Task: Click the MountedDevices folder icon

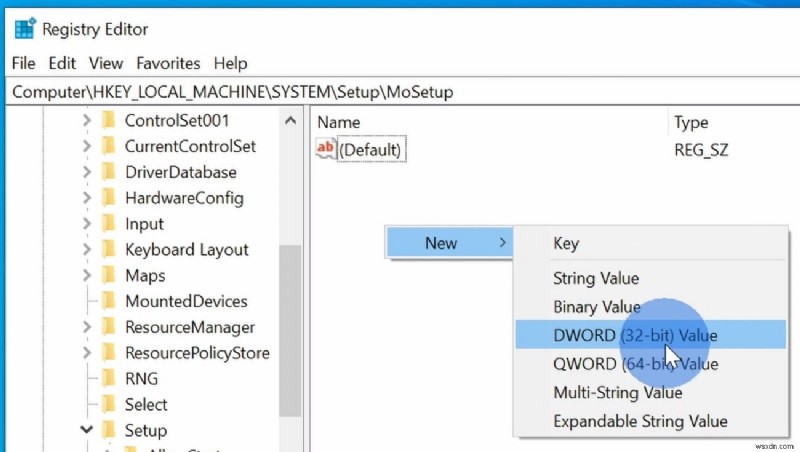Action: 108,301
